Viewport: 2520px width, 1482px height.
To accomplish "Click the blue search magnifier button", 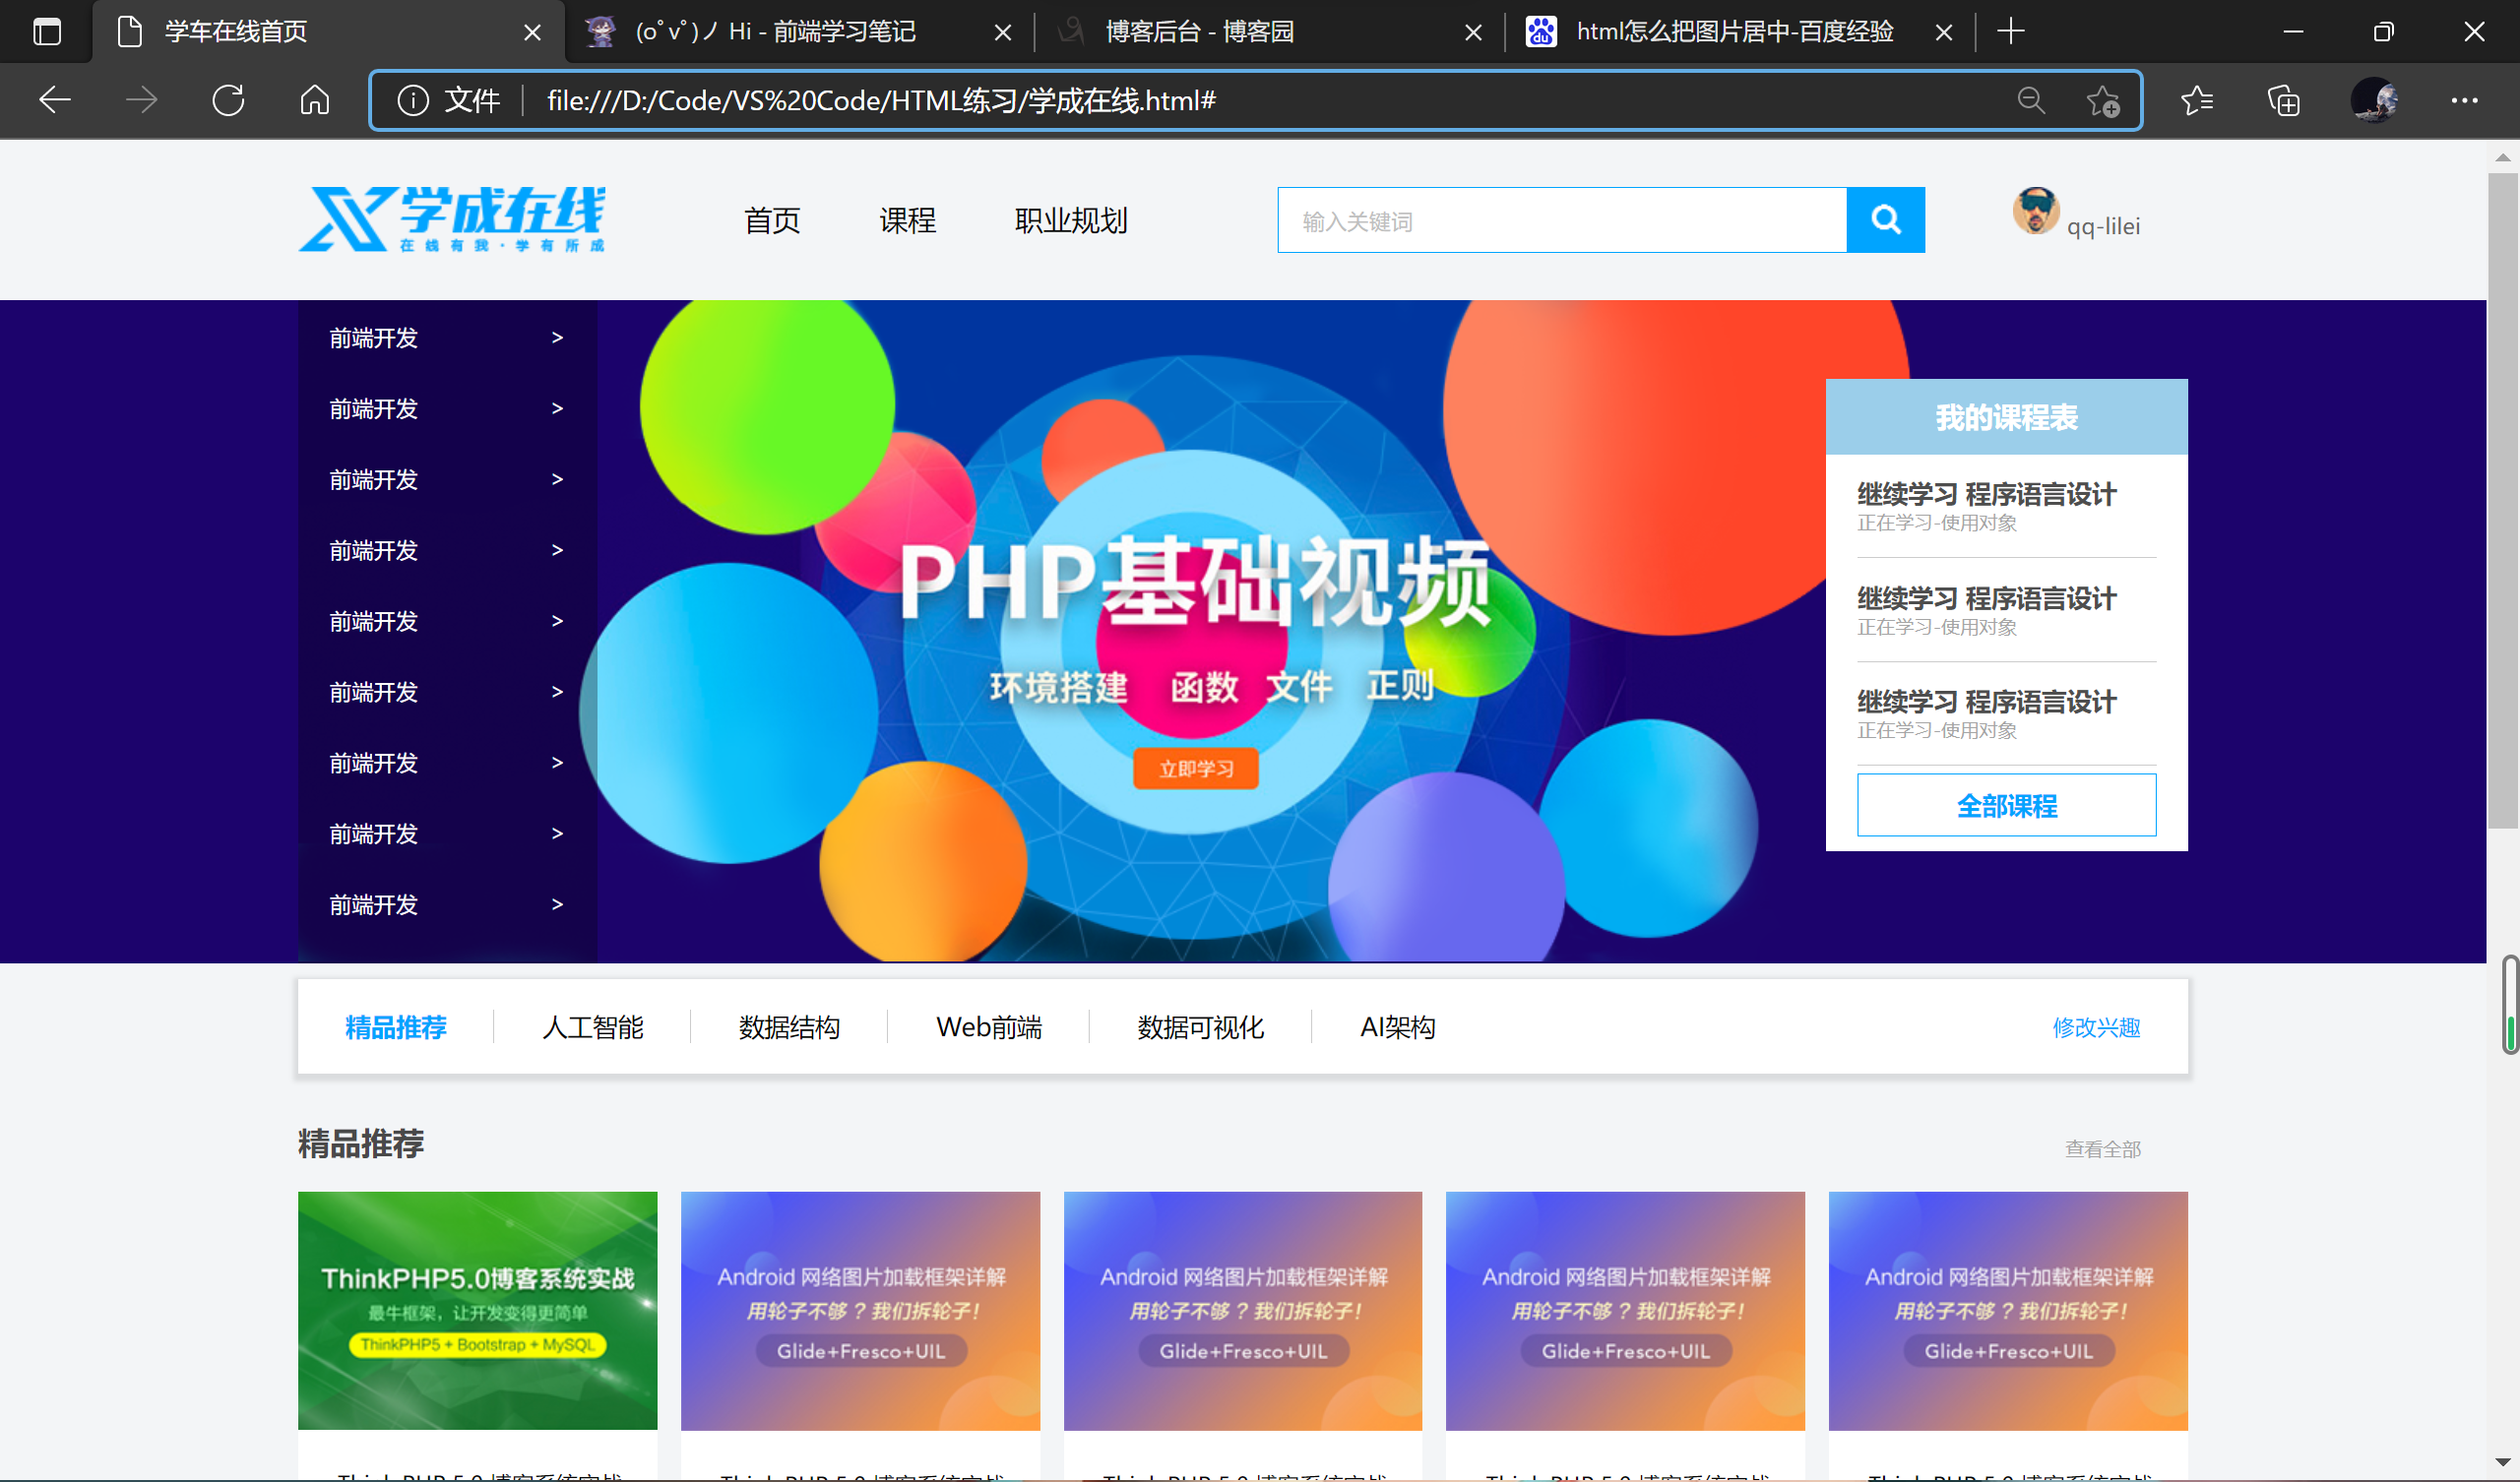I will tap(1884, 219).
